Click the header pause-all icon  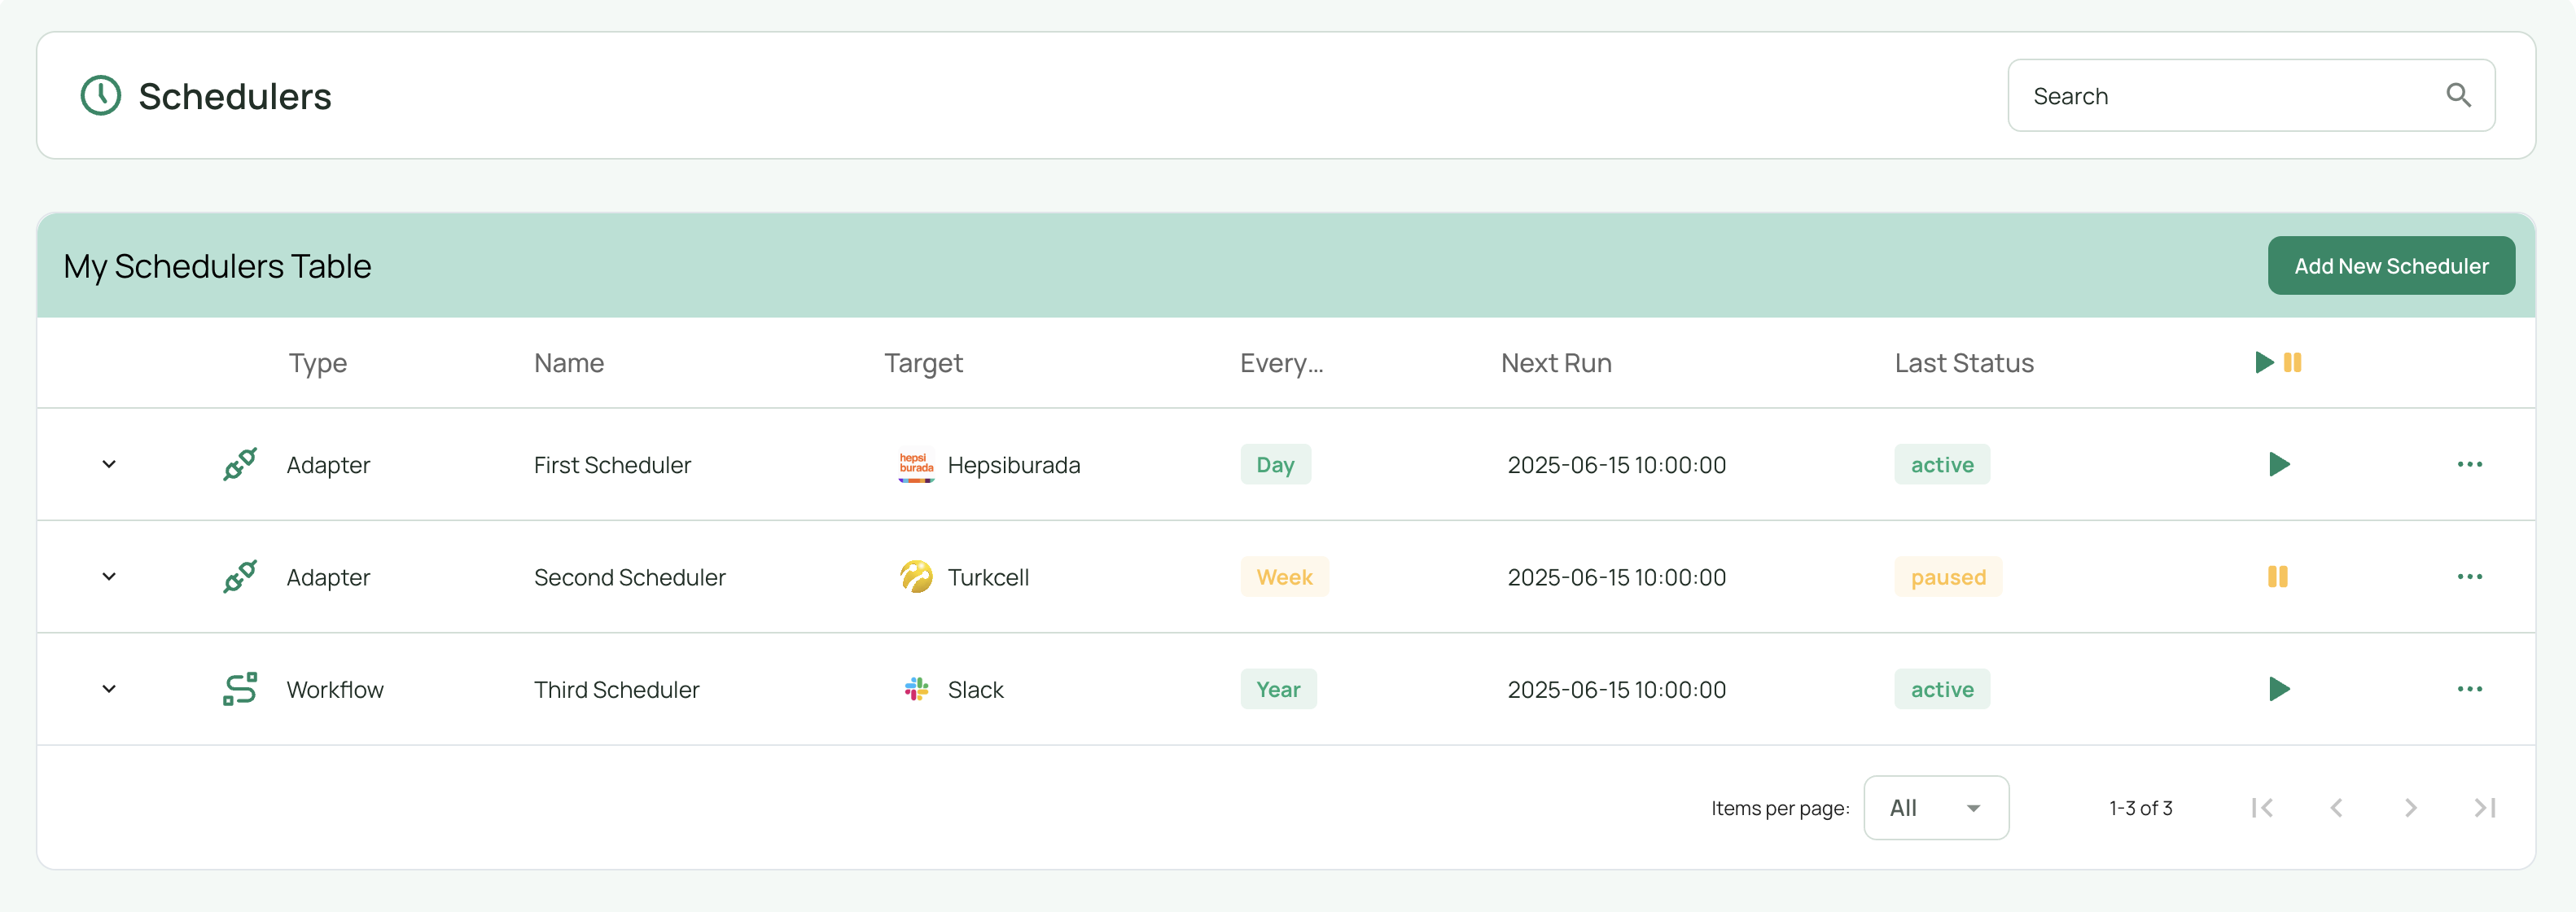coord(2293,363)
